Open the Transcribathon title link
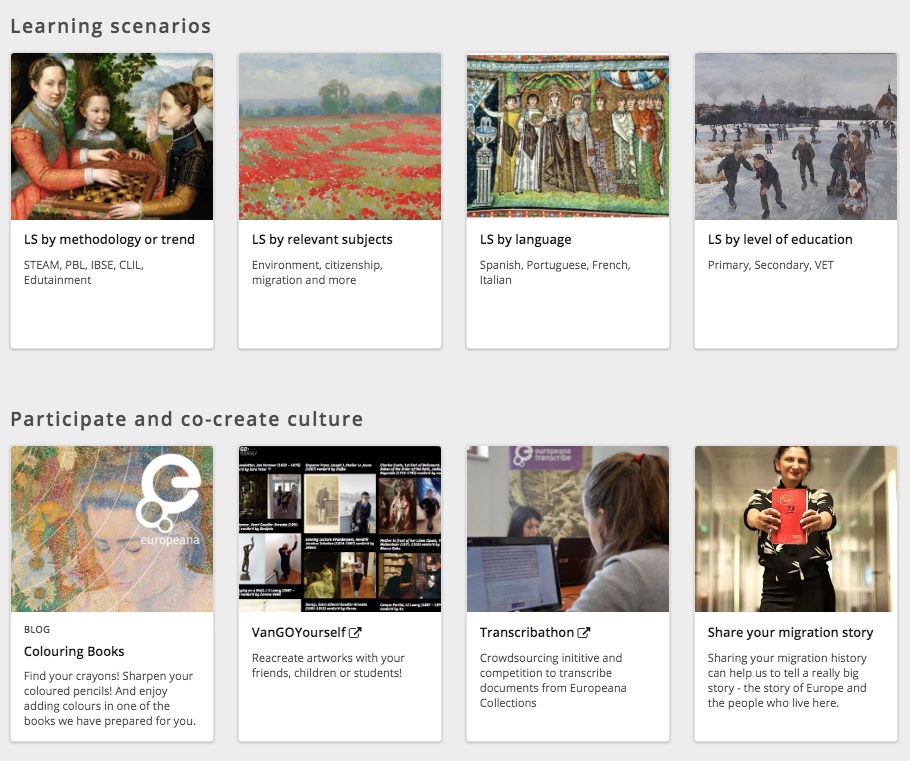 point(527,633)
